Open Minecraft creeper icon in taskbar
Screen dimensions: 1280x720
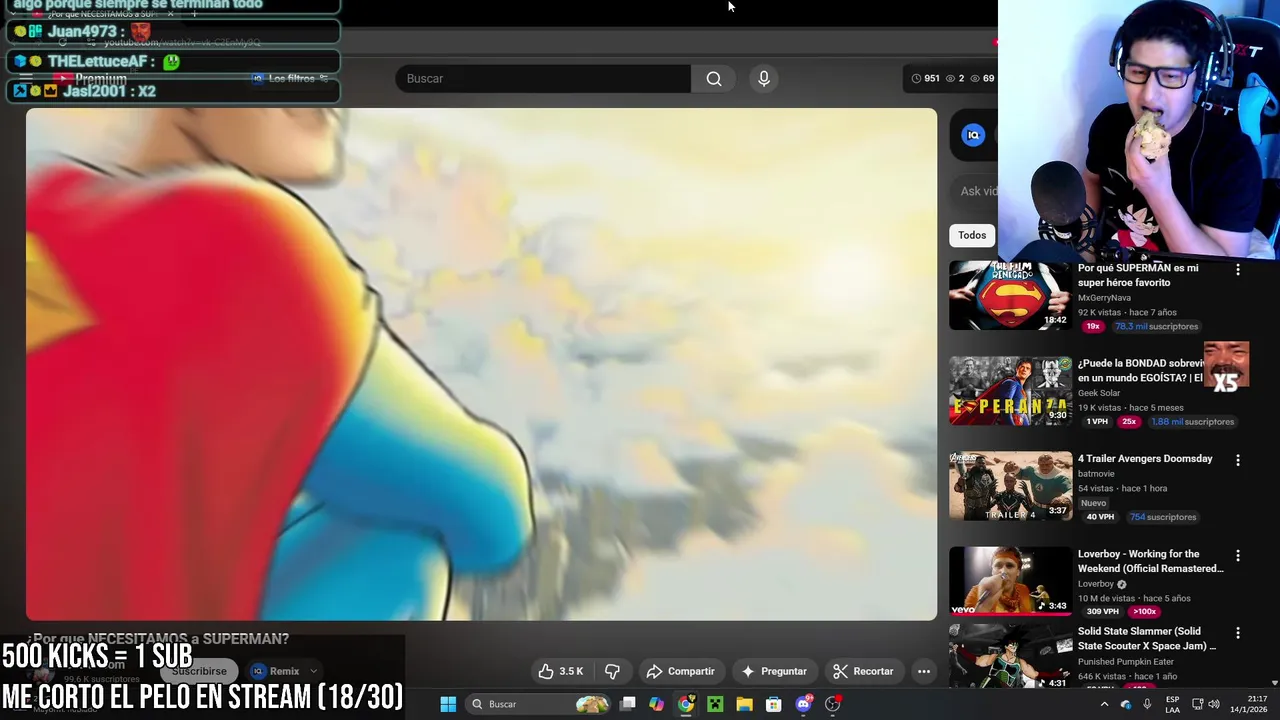(715, 704)
